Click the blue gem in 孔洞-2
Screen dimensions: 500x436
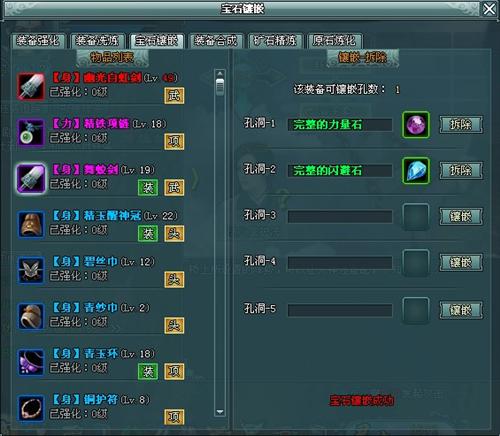click(416, 171)
